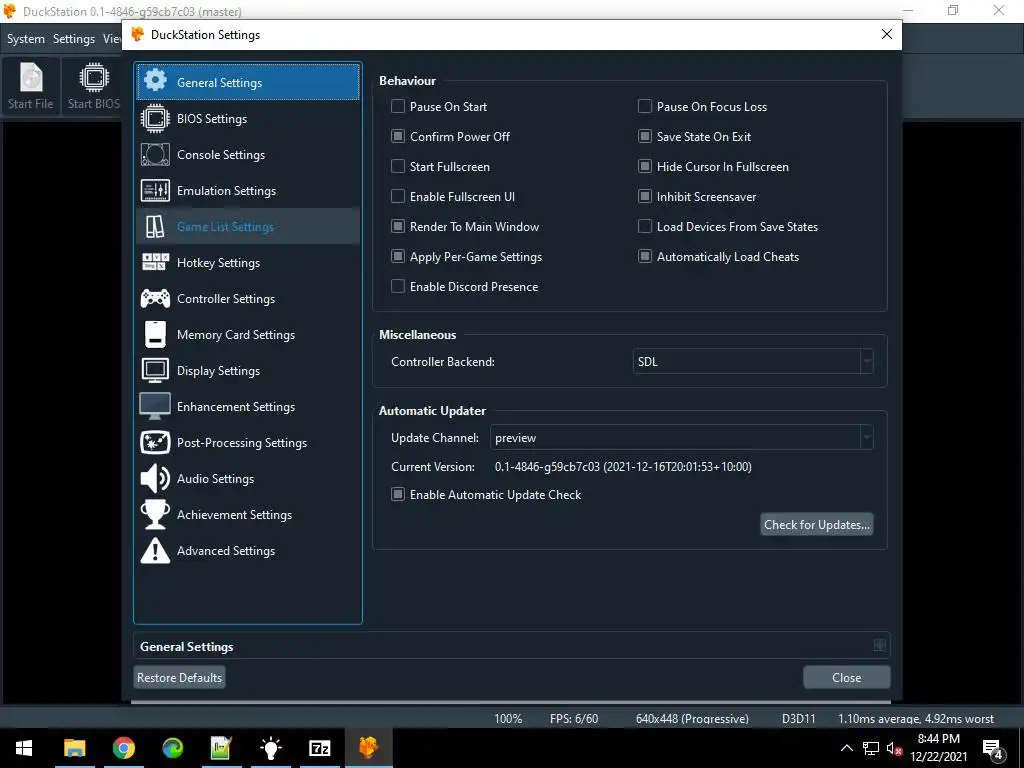
Task: Select the Enhancement Settings screen icon
Action: coord(155,406)
